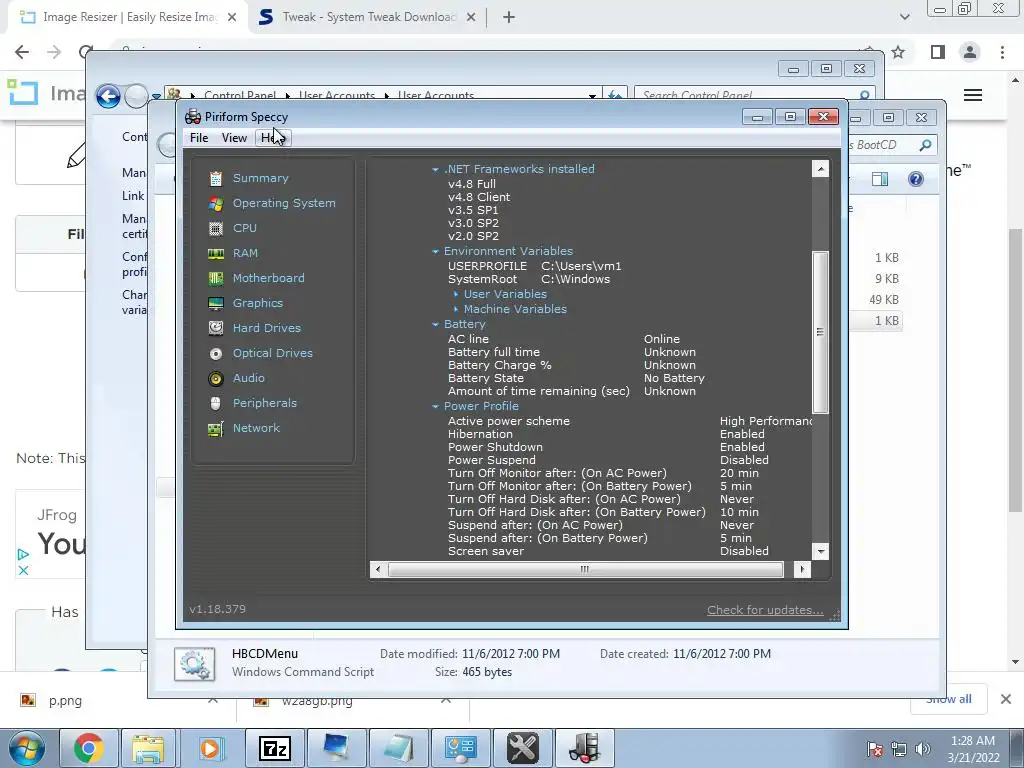Open the File menu in Speccy
The height and width of the screenshot is (768, 1024).
pyautogui.click(x=199, y=138)
